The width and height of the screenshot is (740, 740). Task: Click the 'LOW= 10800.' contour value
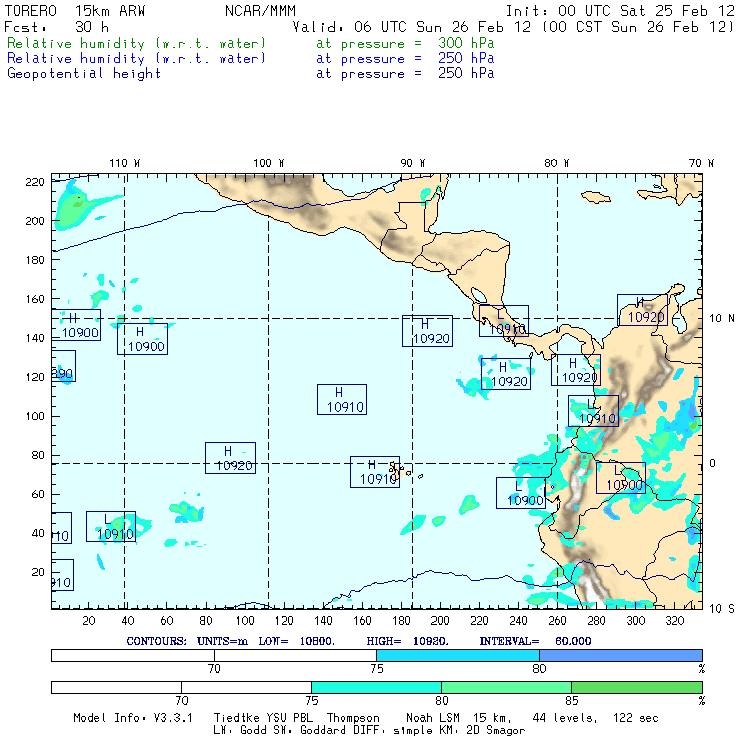click(x=296, y=641)
